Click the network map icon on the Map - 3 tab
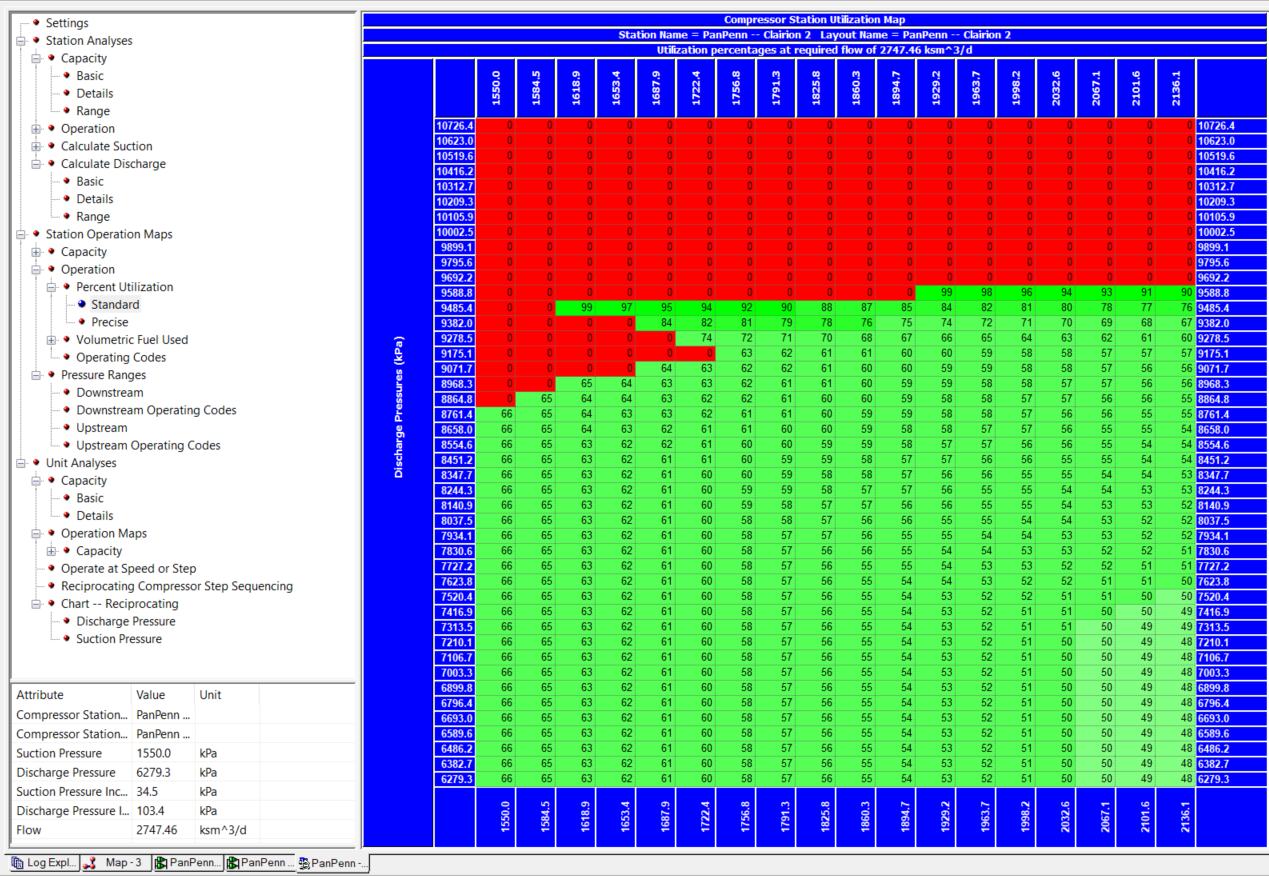 (88, 862)
